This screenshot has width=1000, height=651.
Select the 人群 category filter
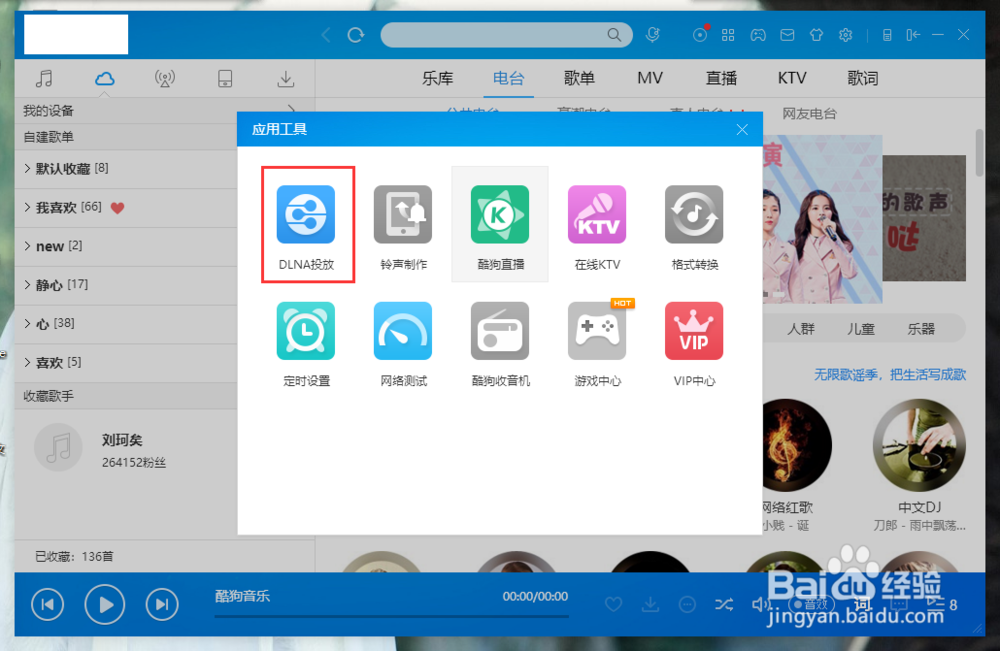click(x=801, y=329)
